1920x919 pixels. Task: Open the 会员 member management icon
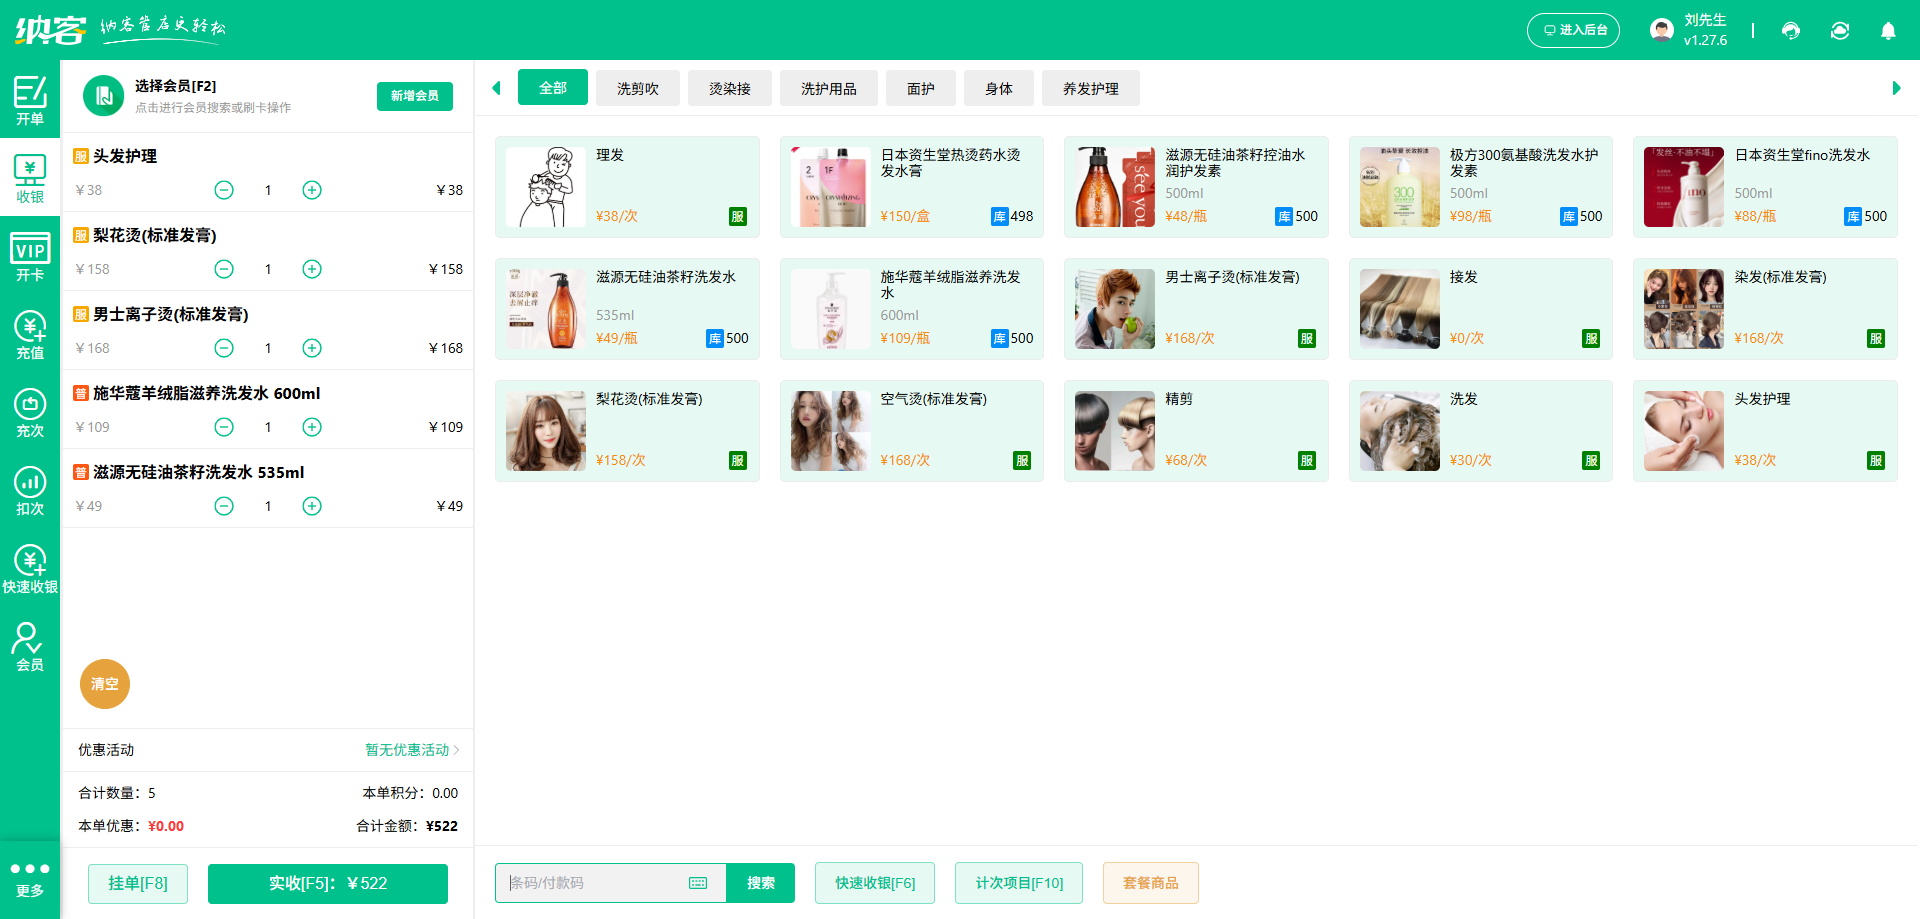click(x=30, y=646)
